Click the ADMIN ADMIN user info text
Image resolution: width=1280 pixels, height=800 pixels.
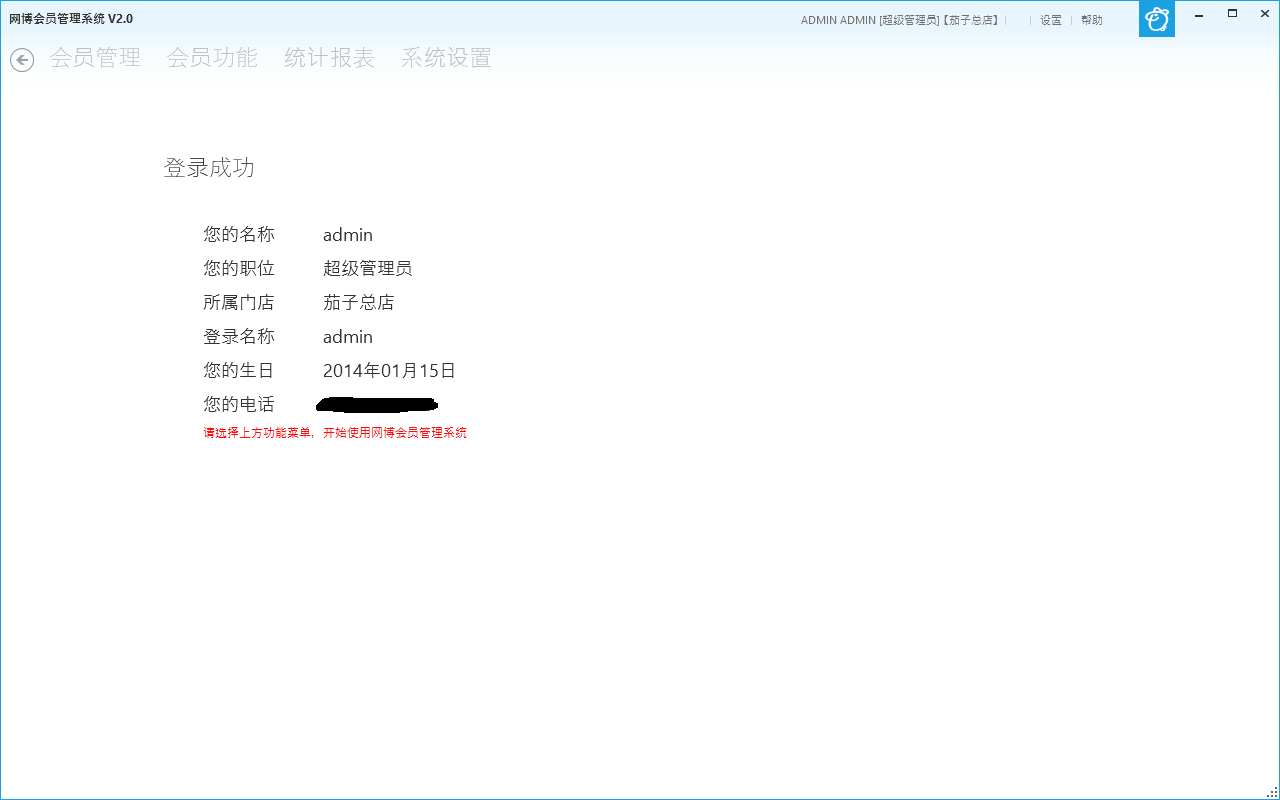(899, 20)
